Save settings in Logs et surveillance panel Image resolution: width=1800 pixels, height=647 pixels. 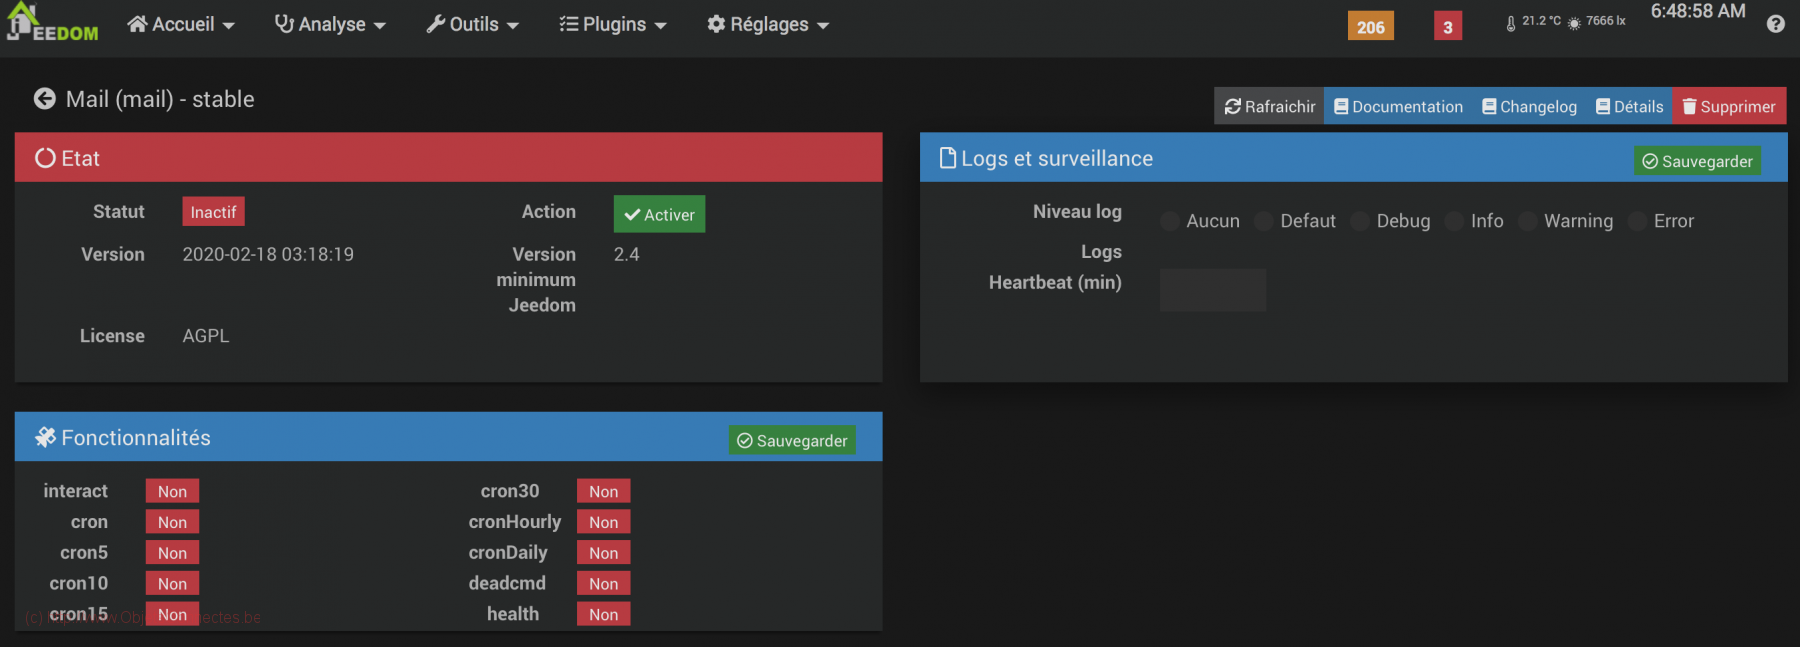pyautogui.click(x=1697, y=161)
